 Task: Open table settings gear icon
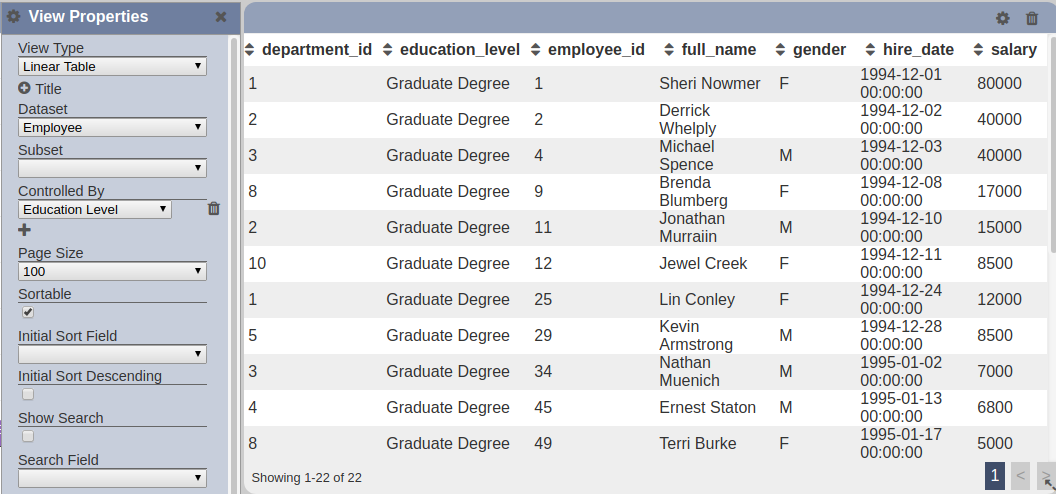click(x=1002, y=18)
